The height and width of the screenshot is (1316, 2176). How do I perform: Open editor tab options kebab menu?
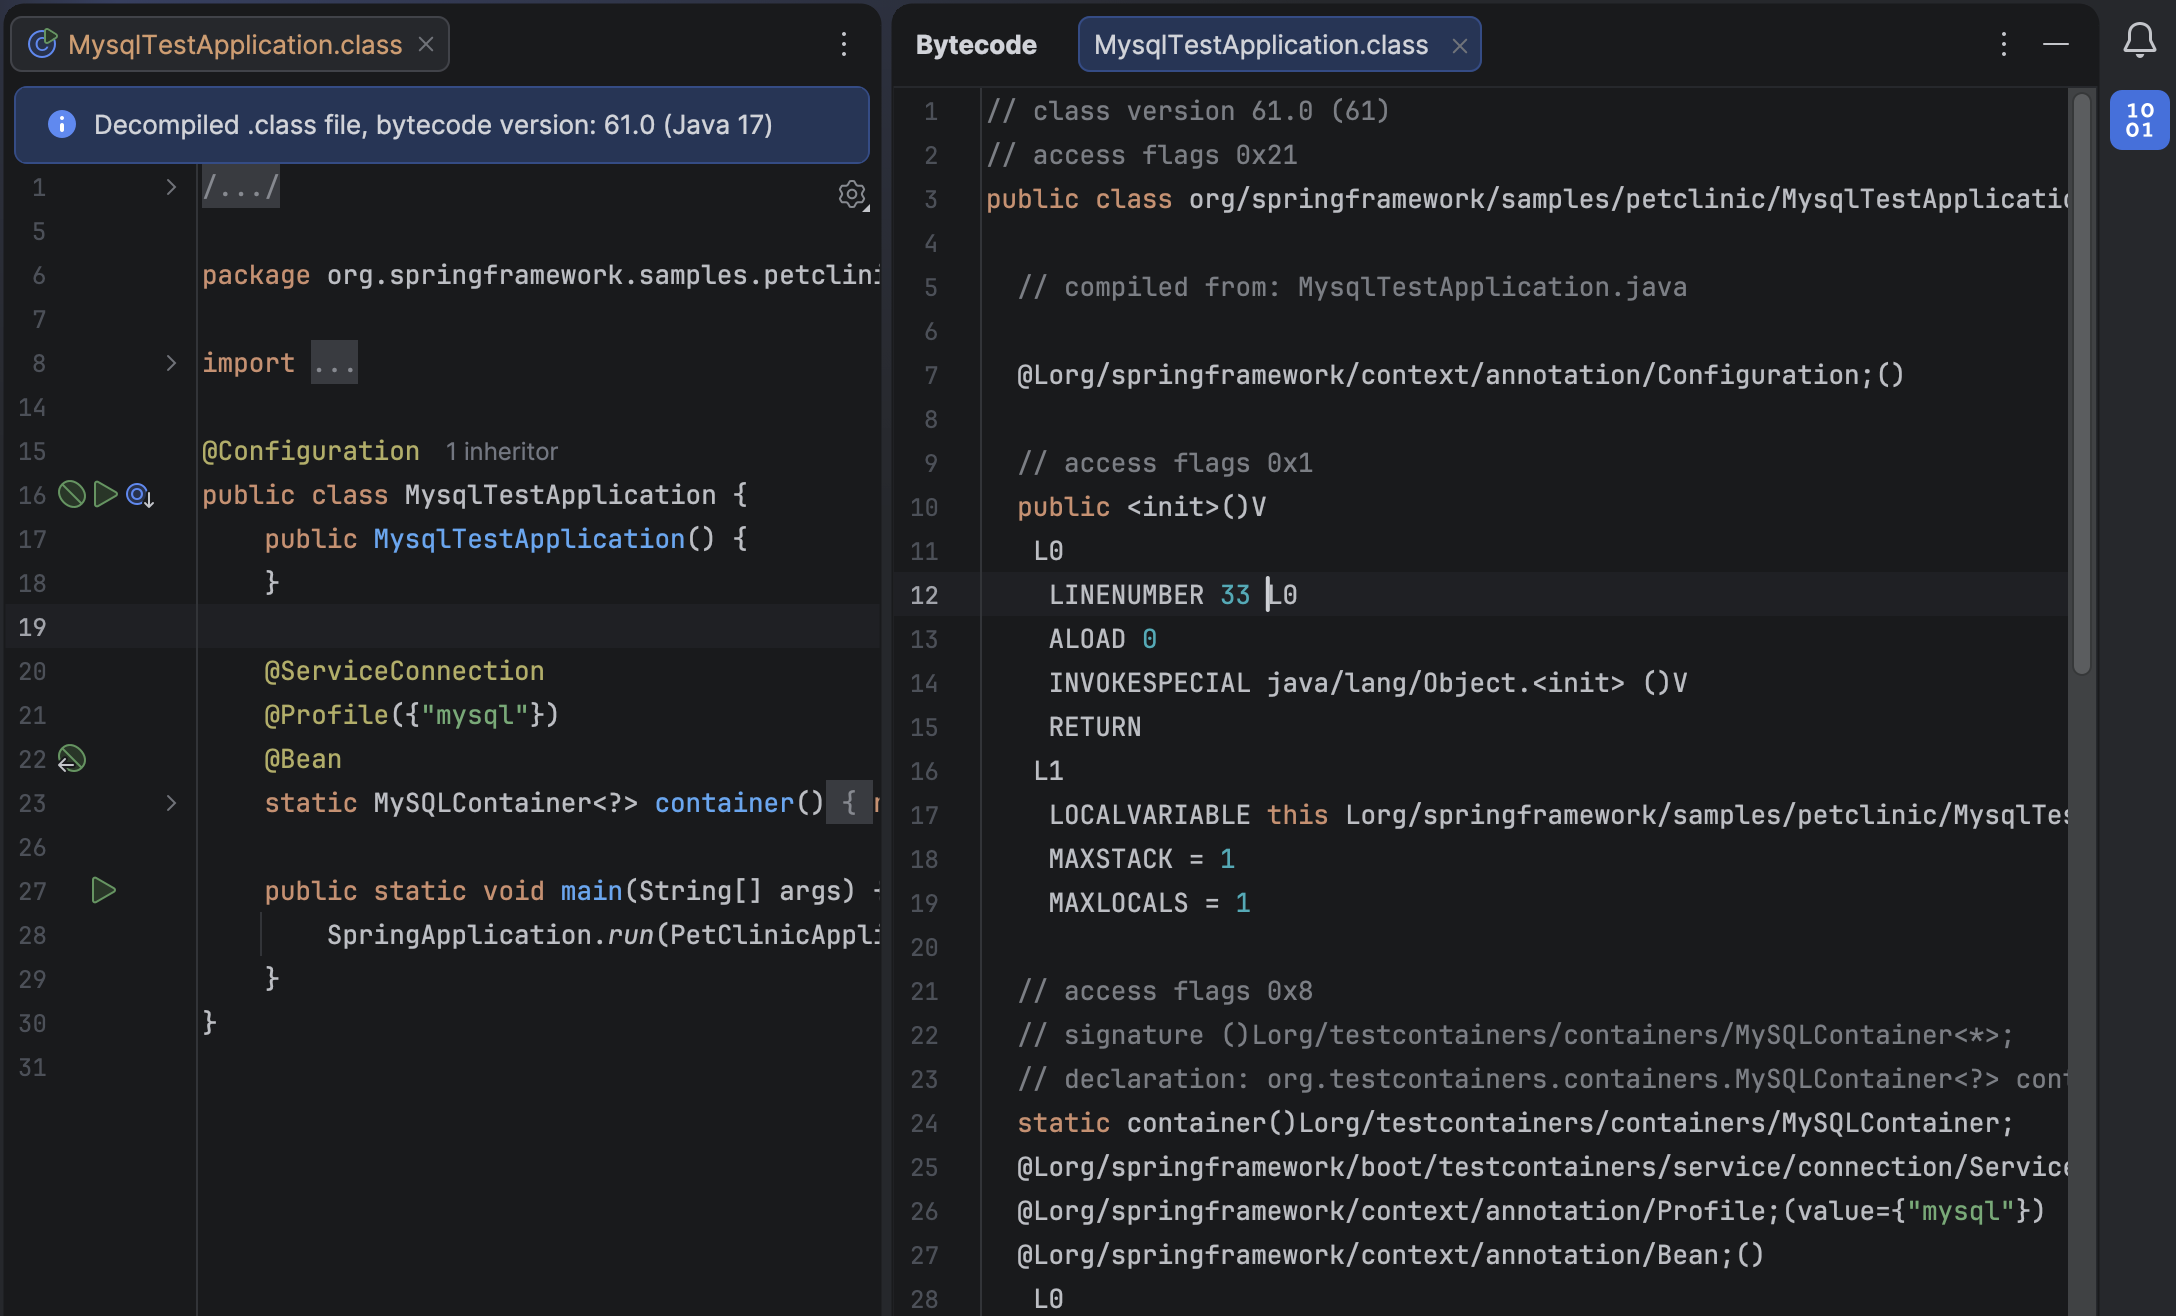[x=844, y=44]
